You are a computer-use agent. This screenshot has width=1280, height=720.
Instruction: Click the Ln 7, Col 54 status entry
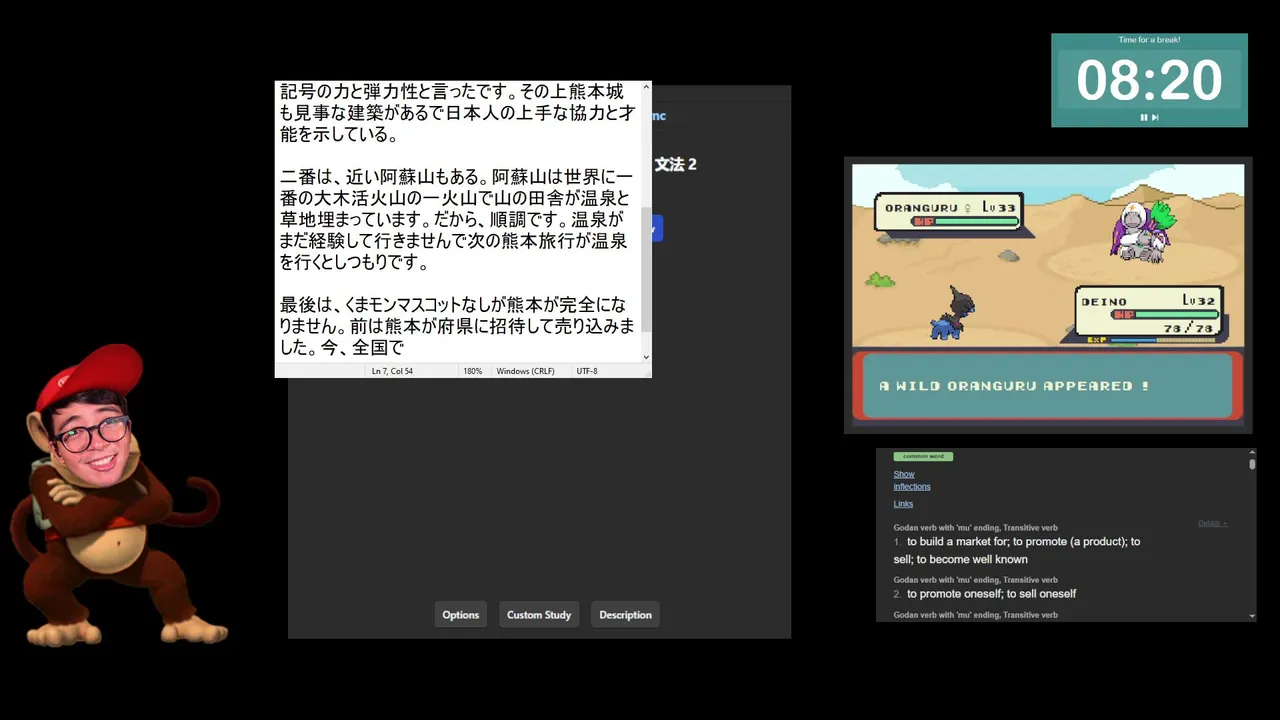tap(392, 371)
